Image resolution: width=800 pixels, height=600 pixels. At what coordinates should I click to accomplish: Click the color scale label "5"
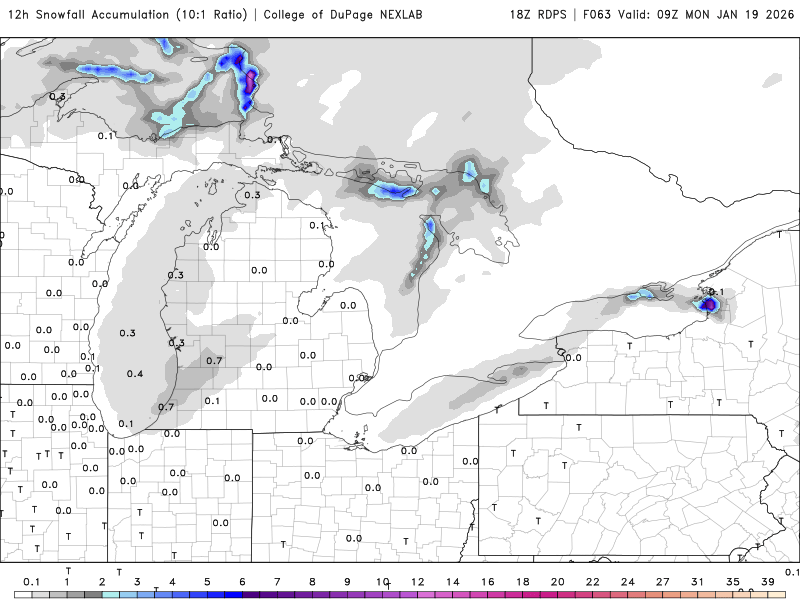tap(207, 582)
